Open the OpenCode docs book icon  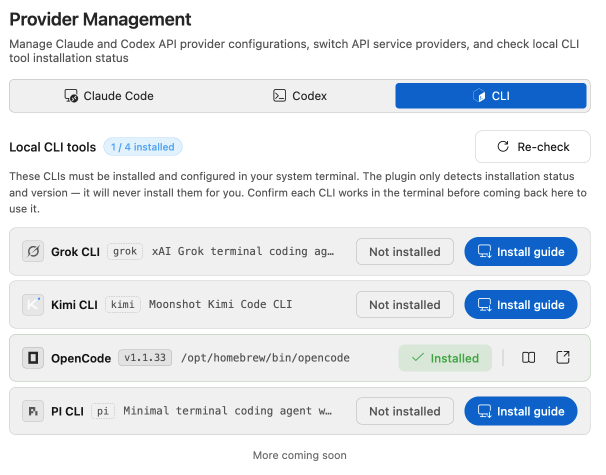[528, 358]
